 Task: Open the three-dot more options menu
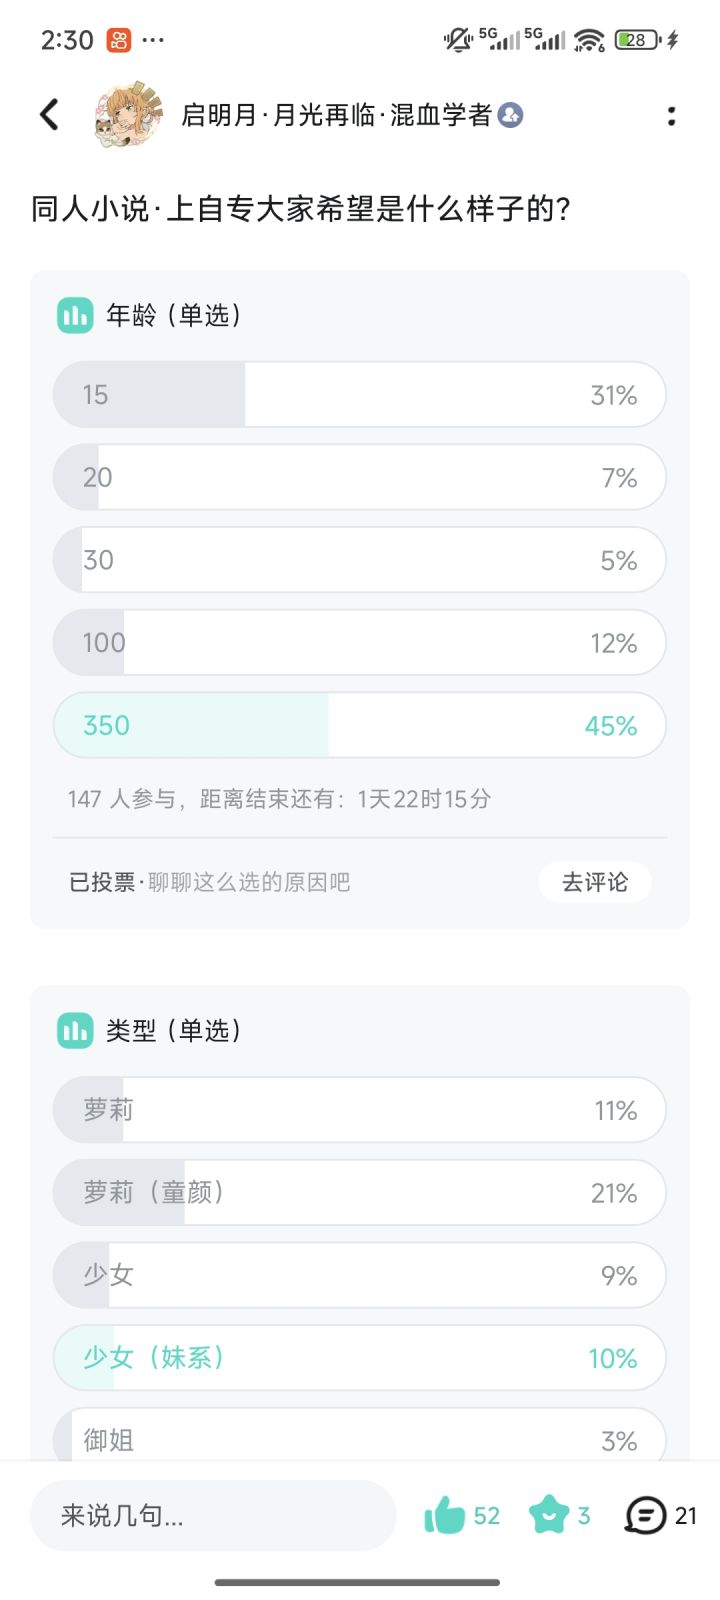tap(671, 116)
